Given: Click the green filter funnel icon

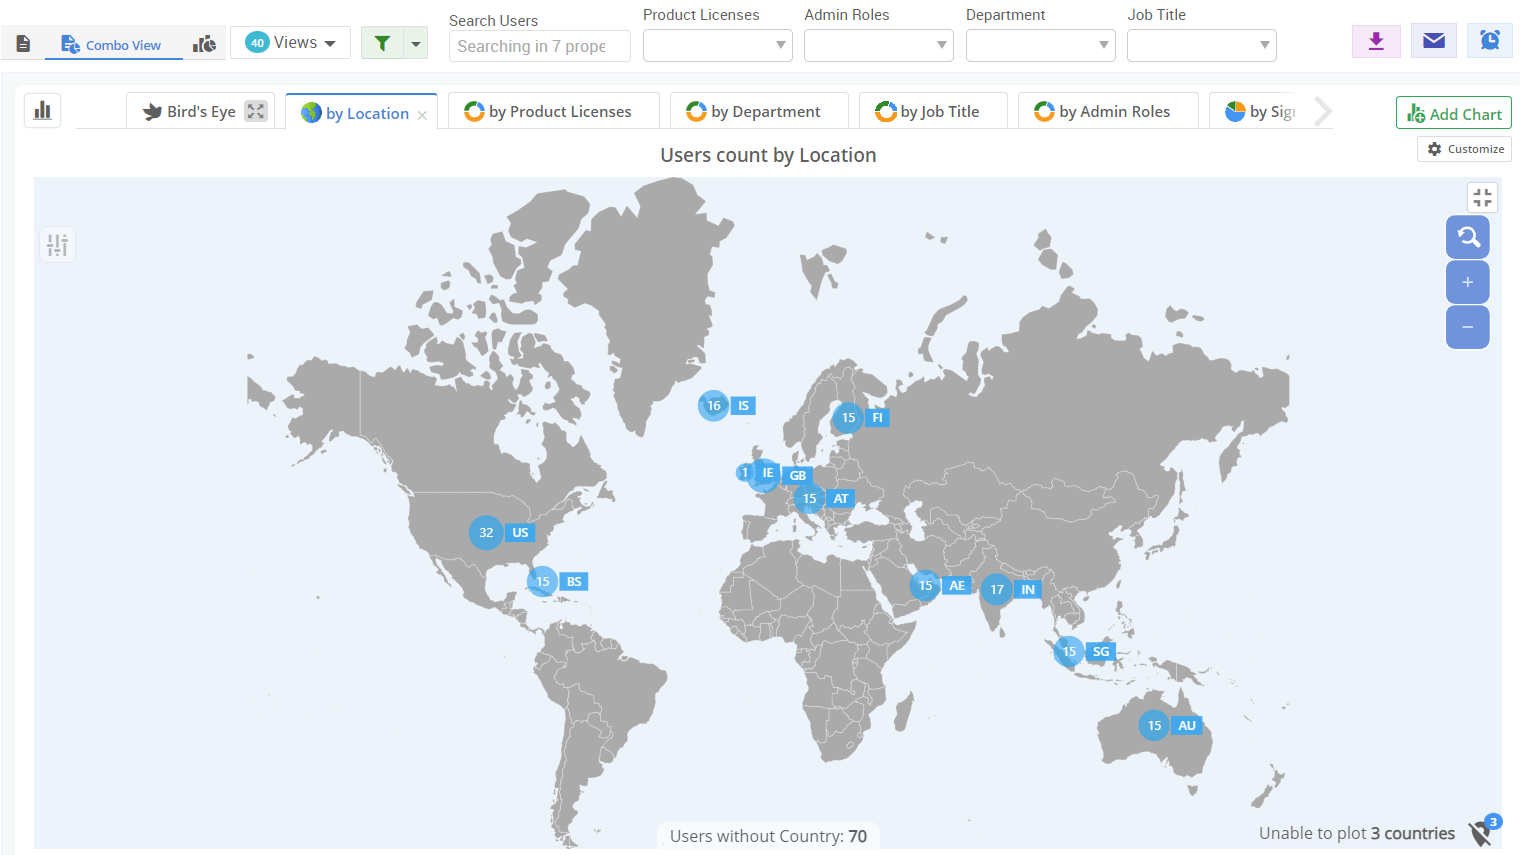Looking at the screenshot, I should tap(383, 42).
